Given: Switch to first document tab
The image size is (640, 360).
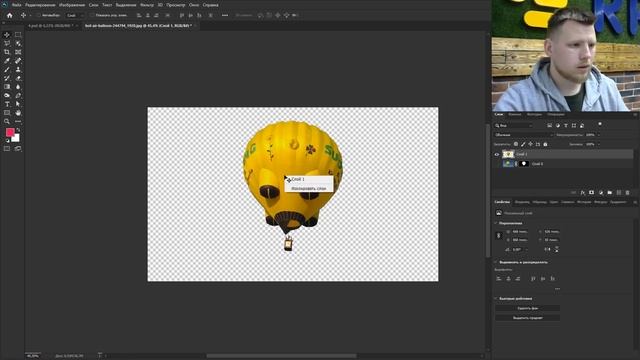Looking at the screenshot, I should point(51,25).
